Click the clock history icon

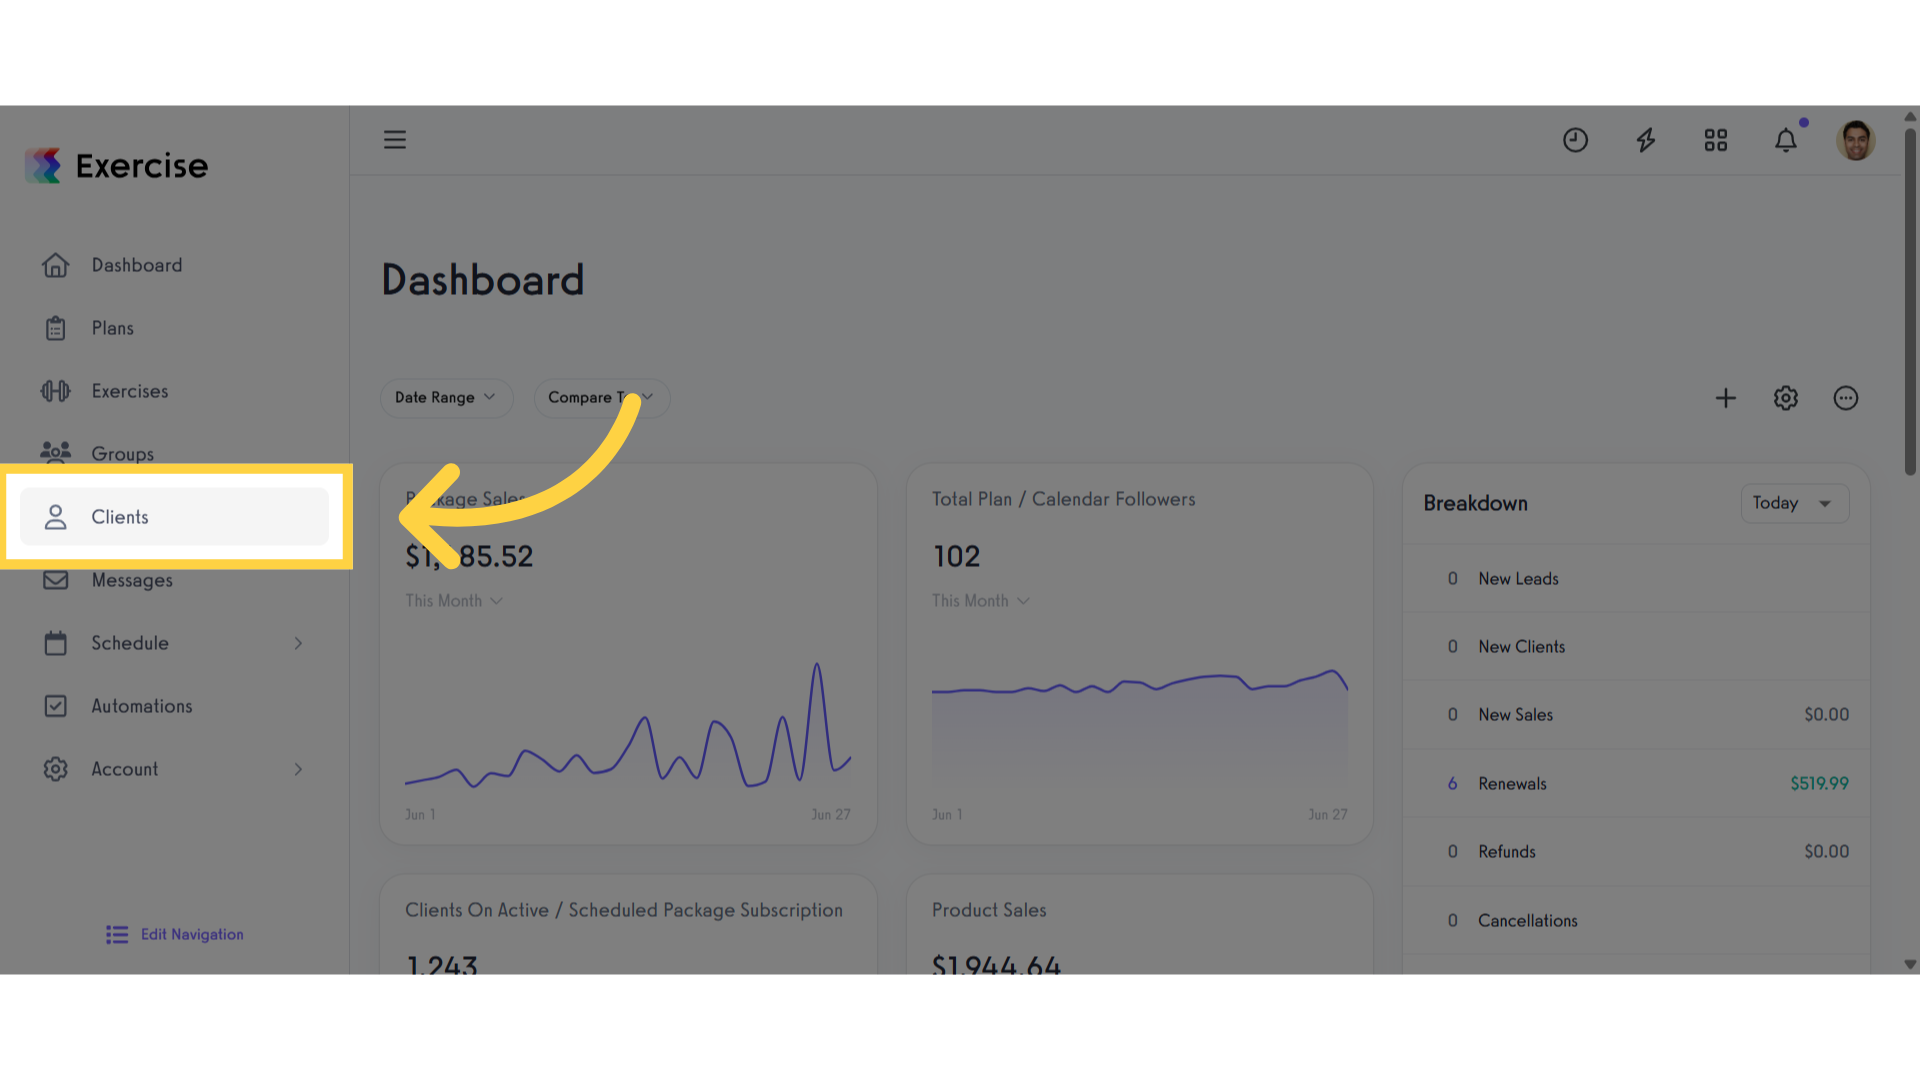[x=1575, y=140]
